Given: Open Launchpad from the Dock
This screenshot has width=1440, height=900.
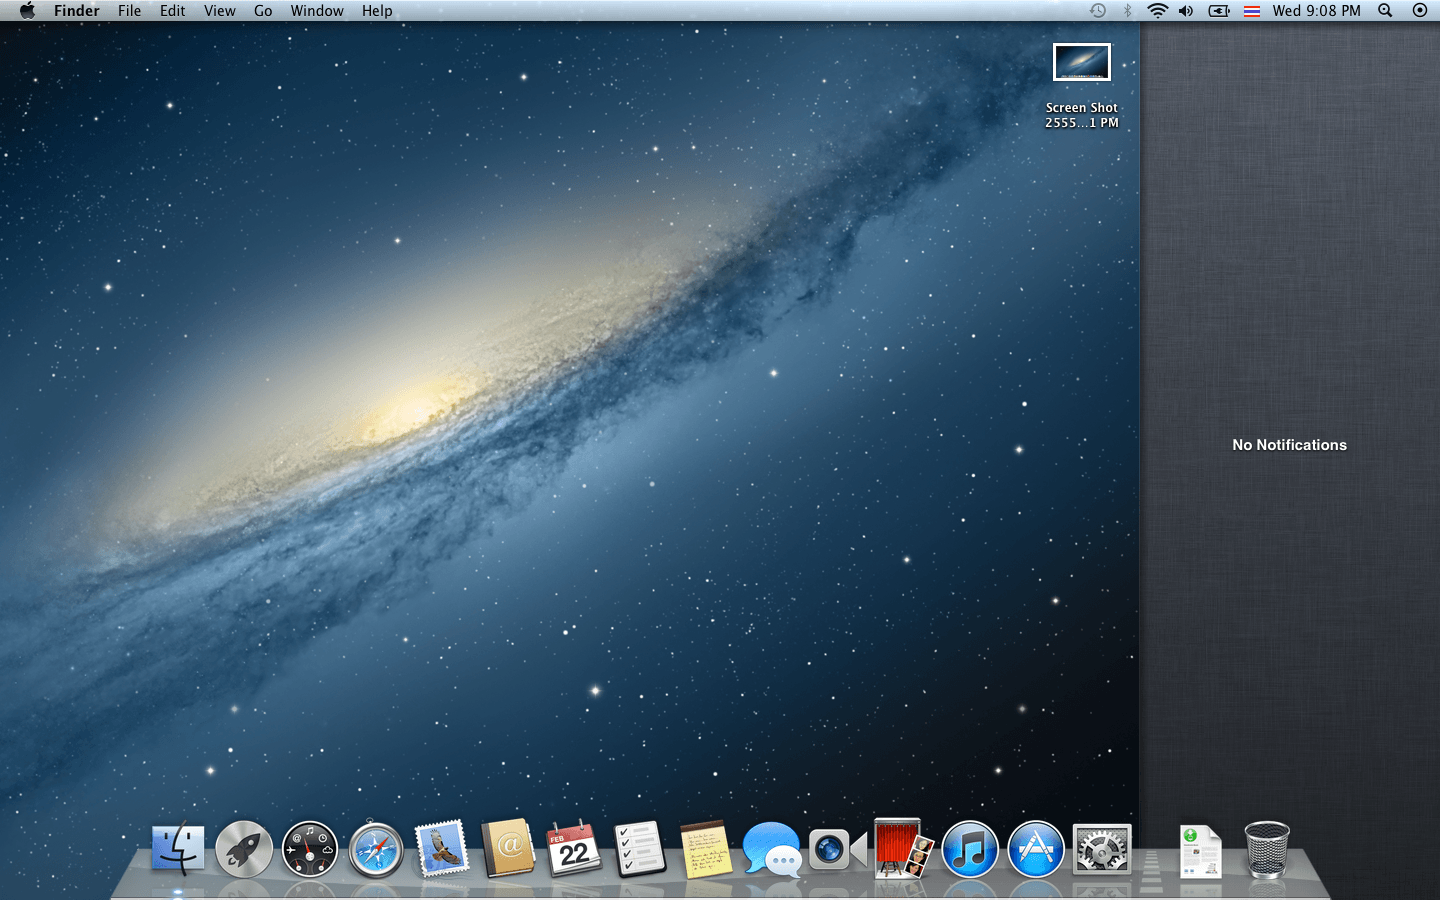Looking at the screenshot, I should pos(244,850).
